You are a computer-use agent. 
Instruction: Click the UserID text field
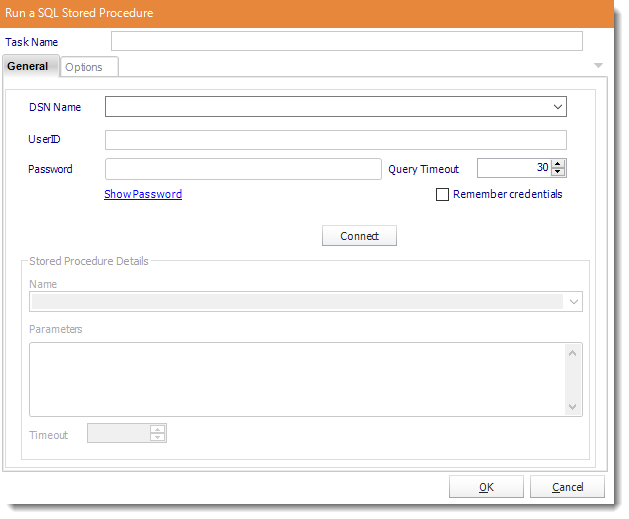tap(336, 140)
